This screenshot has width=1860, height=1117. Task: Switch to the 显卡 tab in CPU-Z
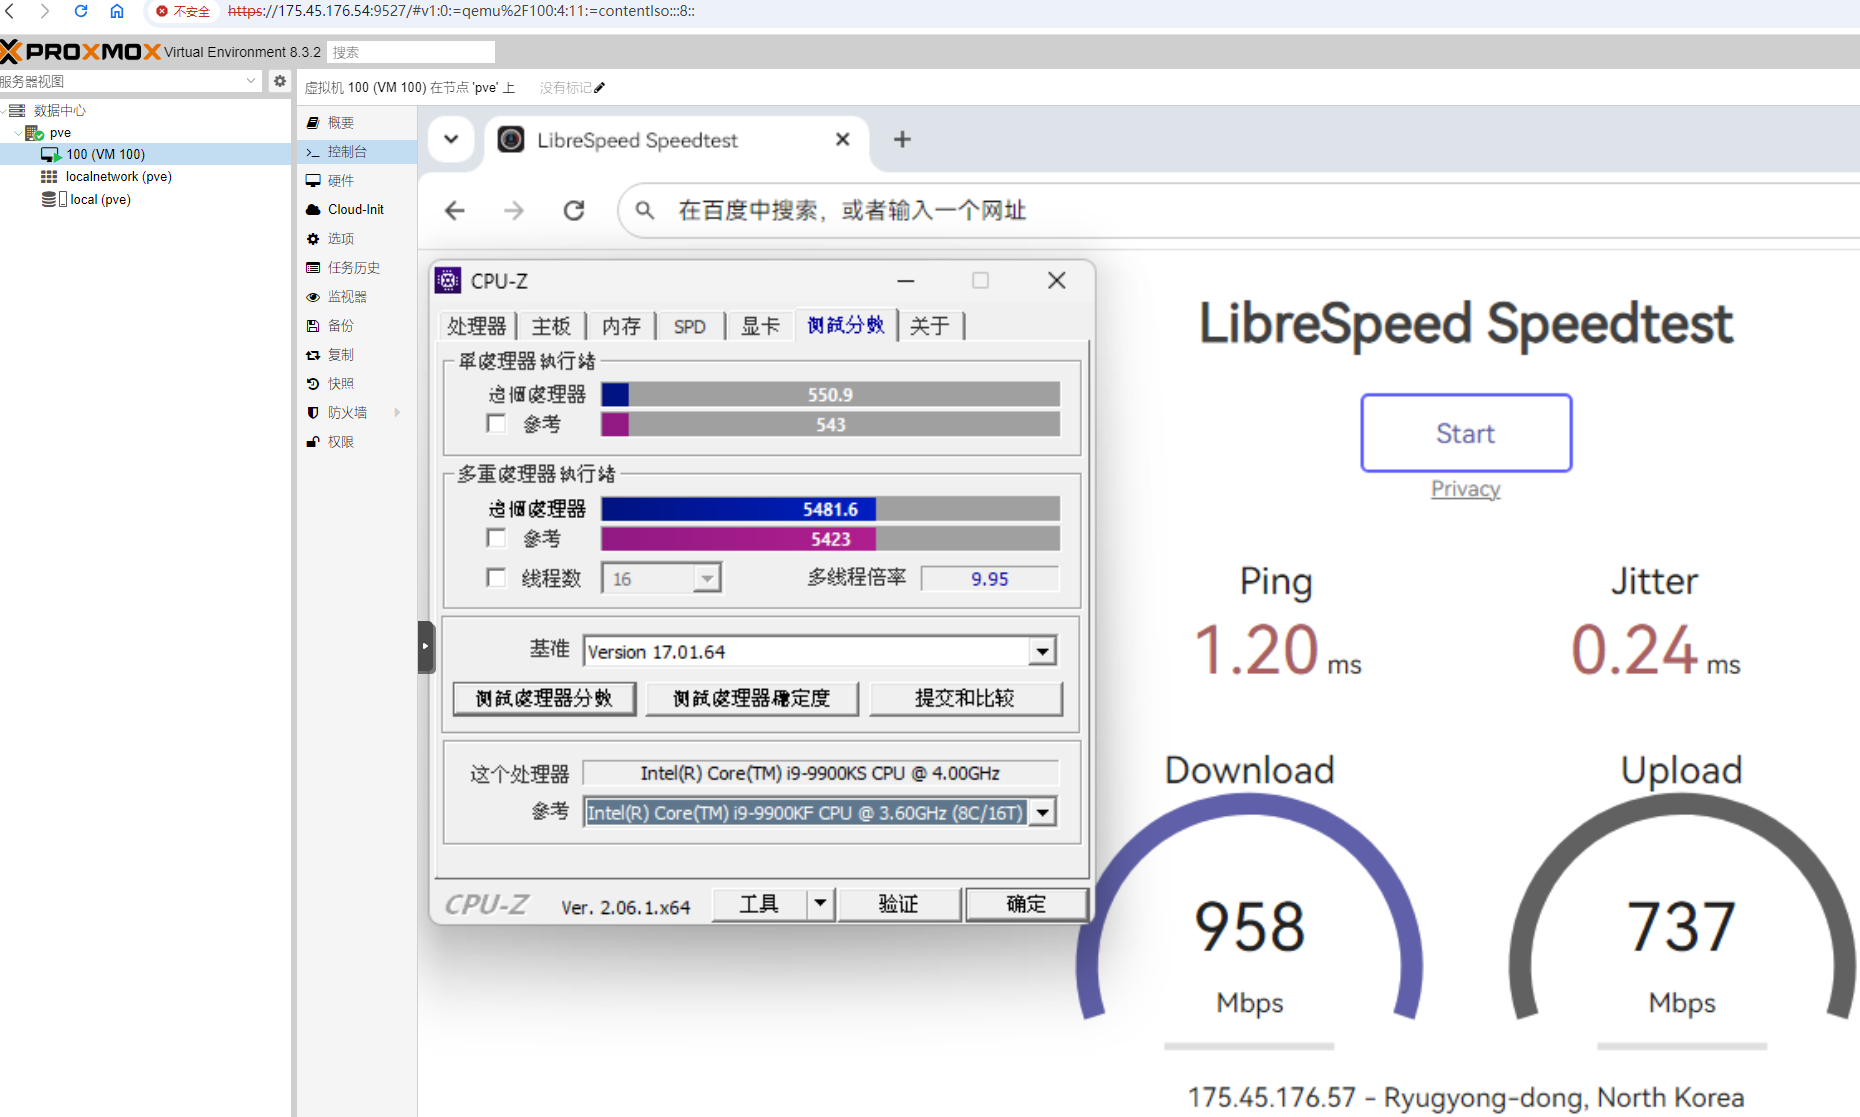(760, 326)
